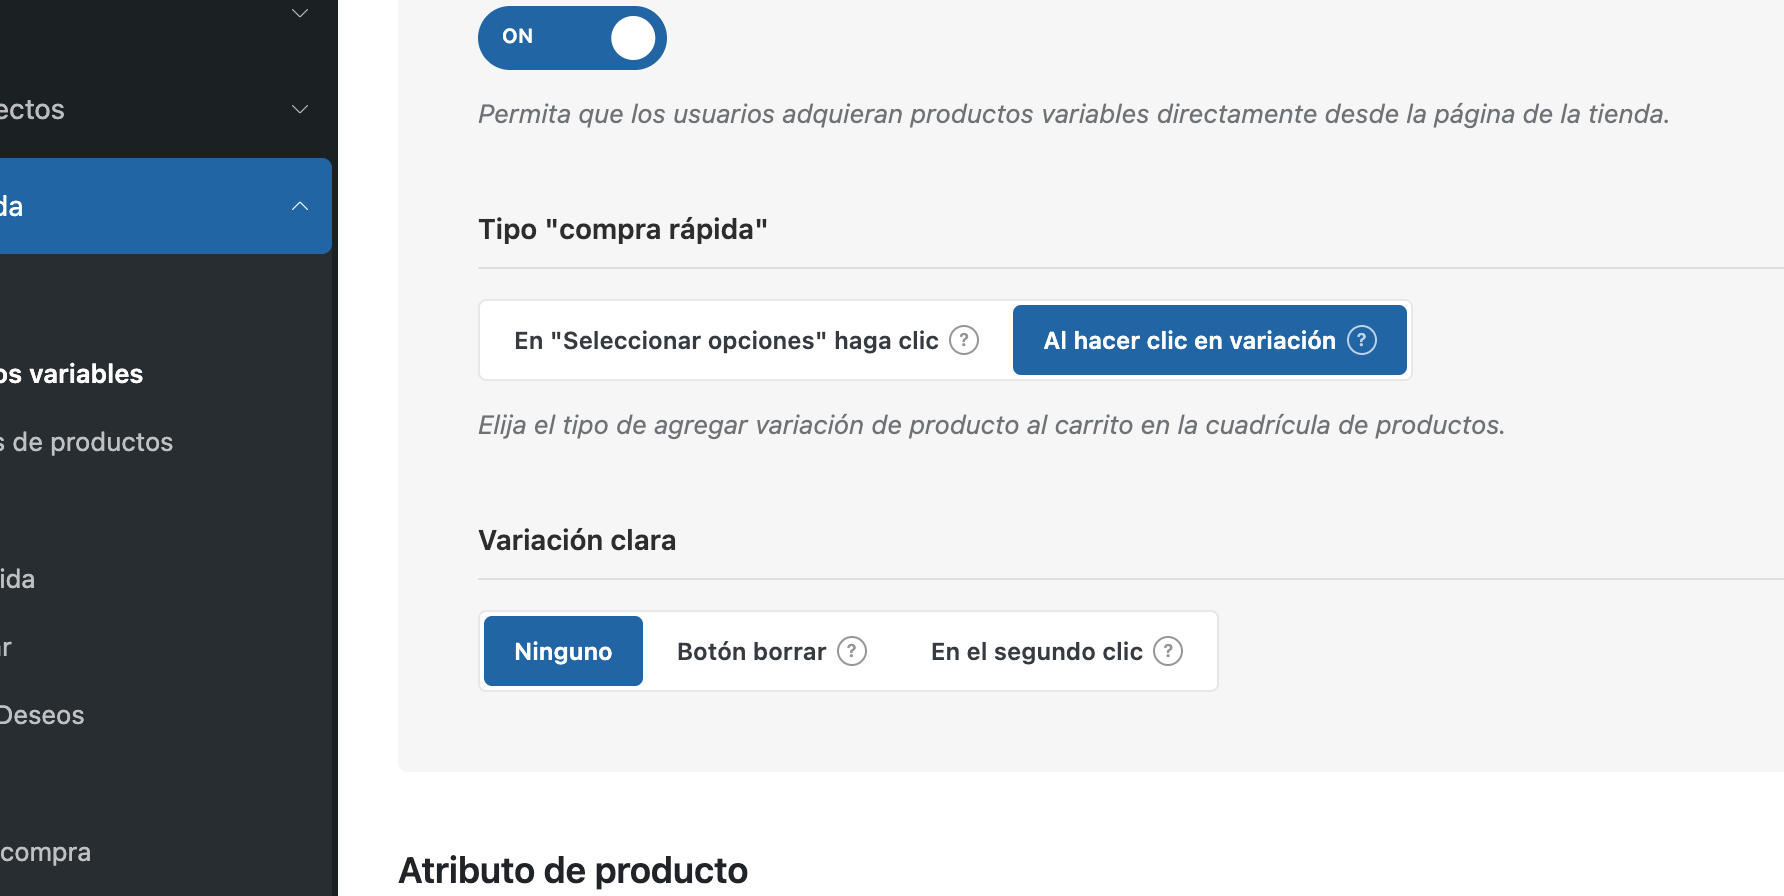Choose En el segundo clic option
Screen dimensions: 1784x896
(x=1036, y=651)
